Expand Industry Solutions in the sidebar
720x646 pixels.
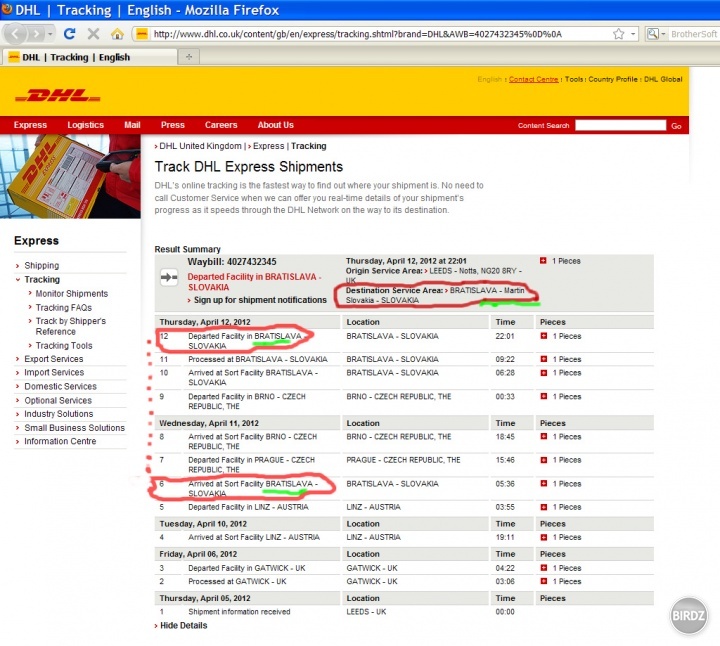click(x=59, y=414)
